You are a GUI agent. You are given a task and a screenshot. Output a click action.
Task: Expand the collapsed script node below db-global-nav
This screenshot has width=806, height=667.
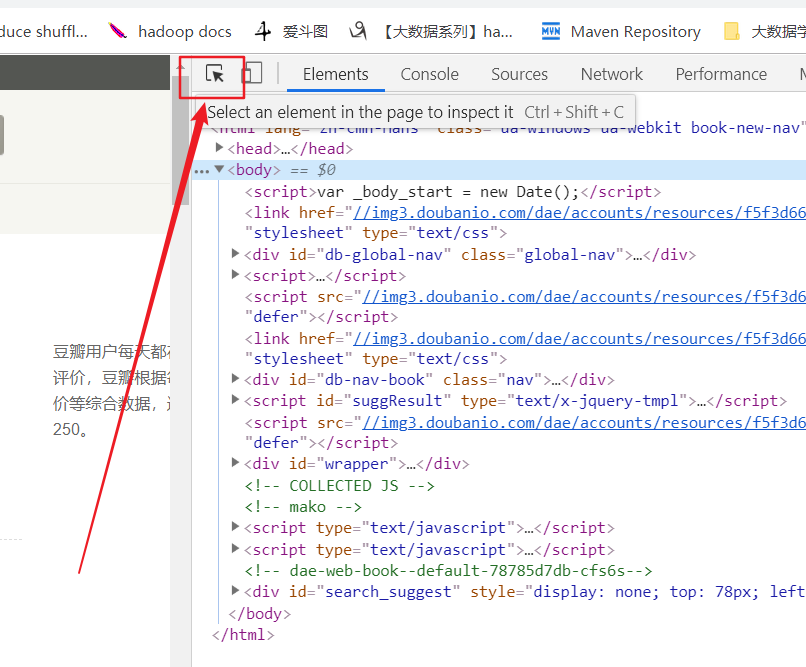pos(235,274)
